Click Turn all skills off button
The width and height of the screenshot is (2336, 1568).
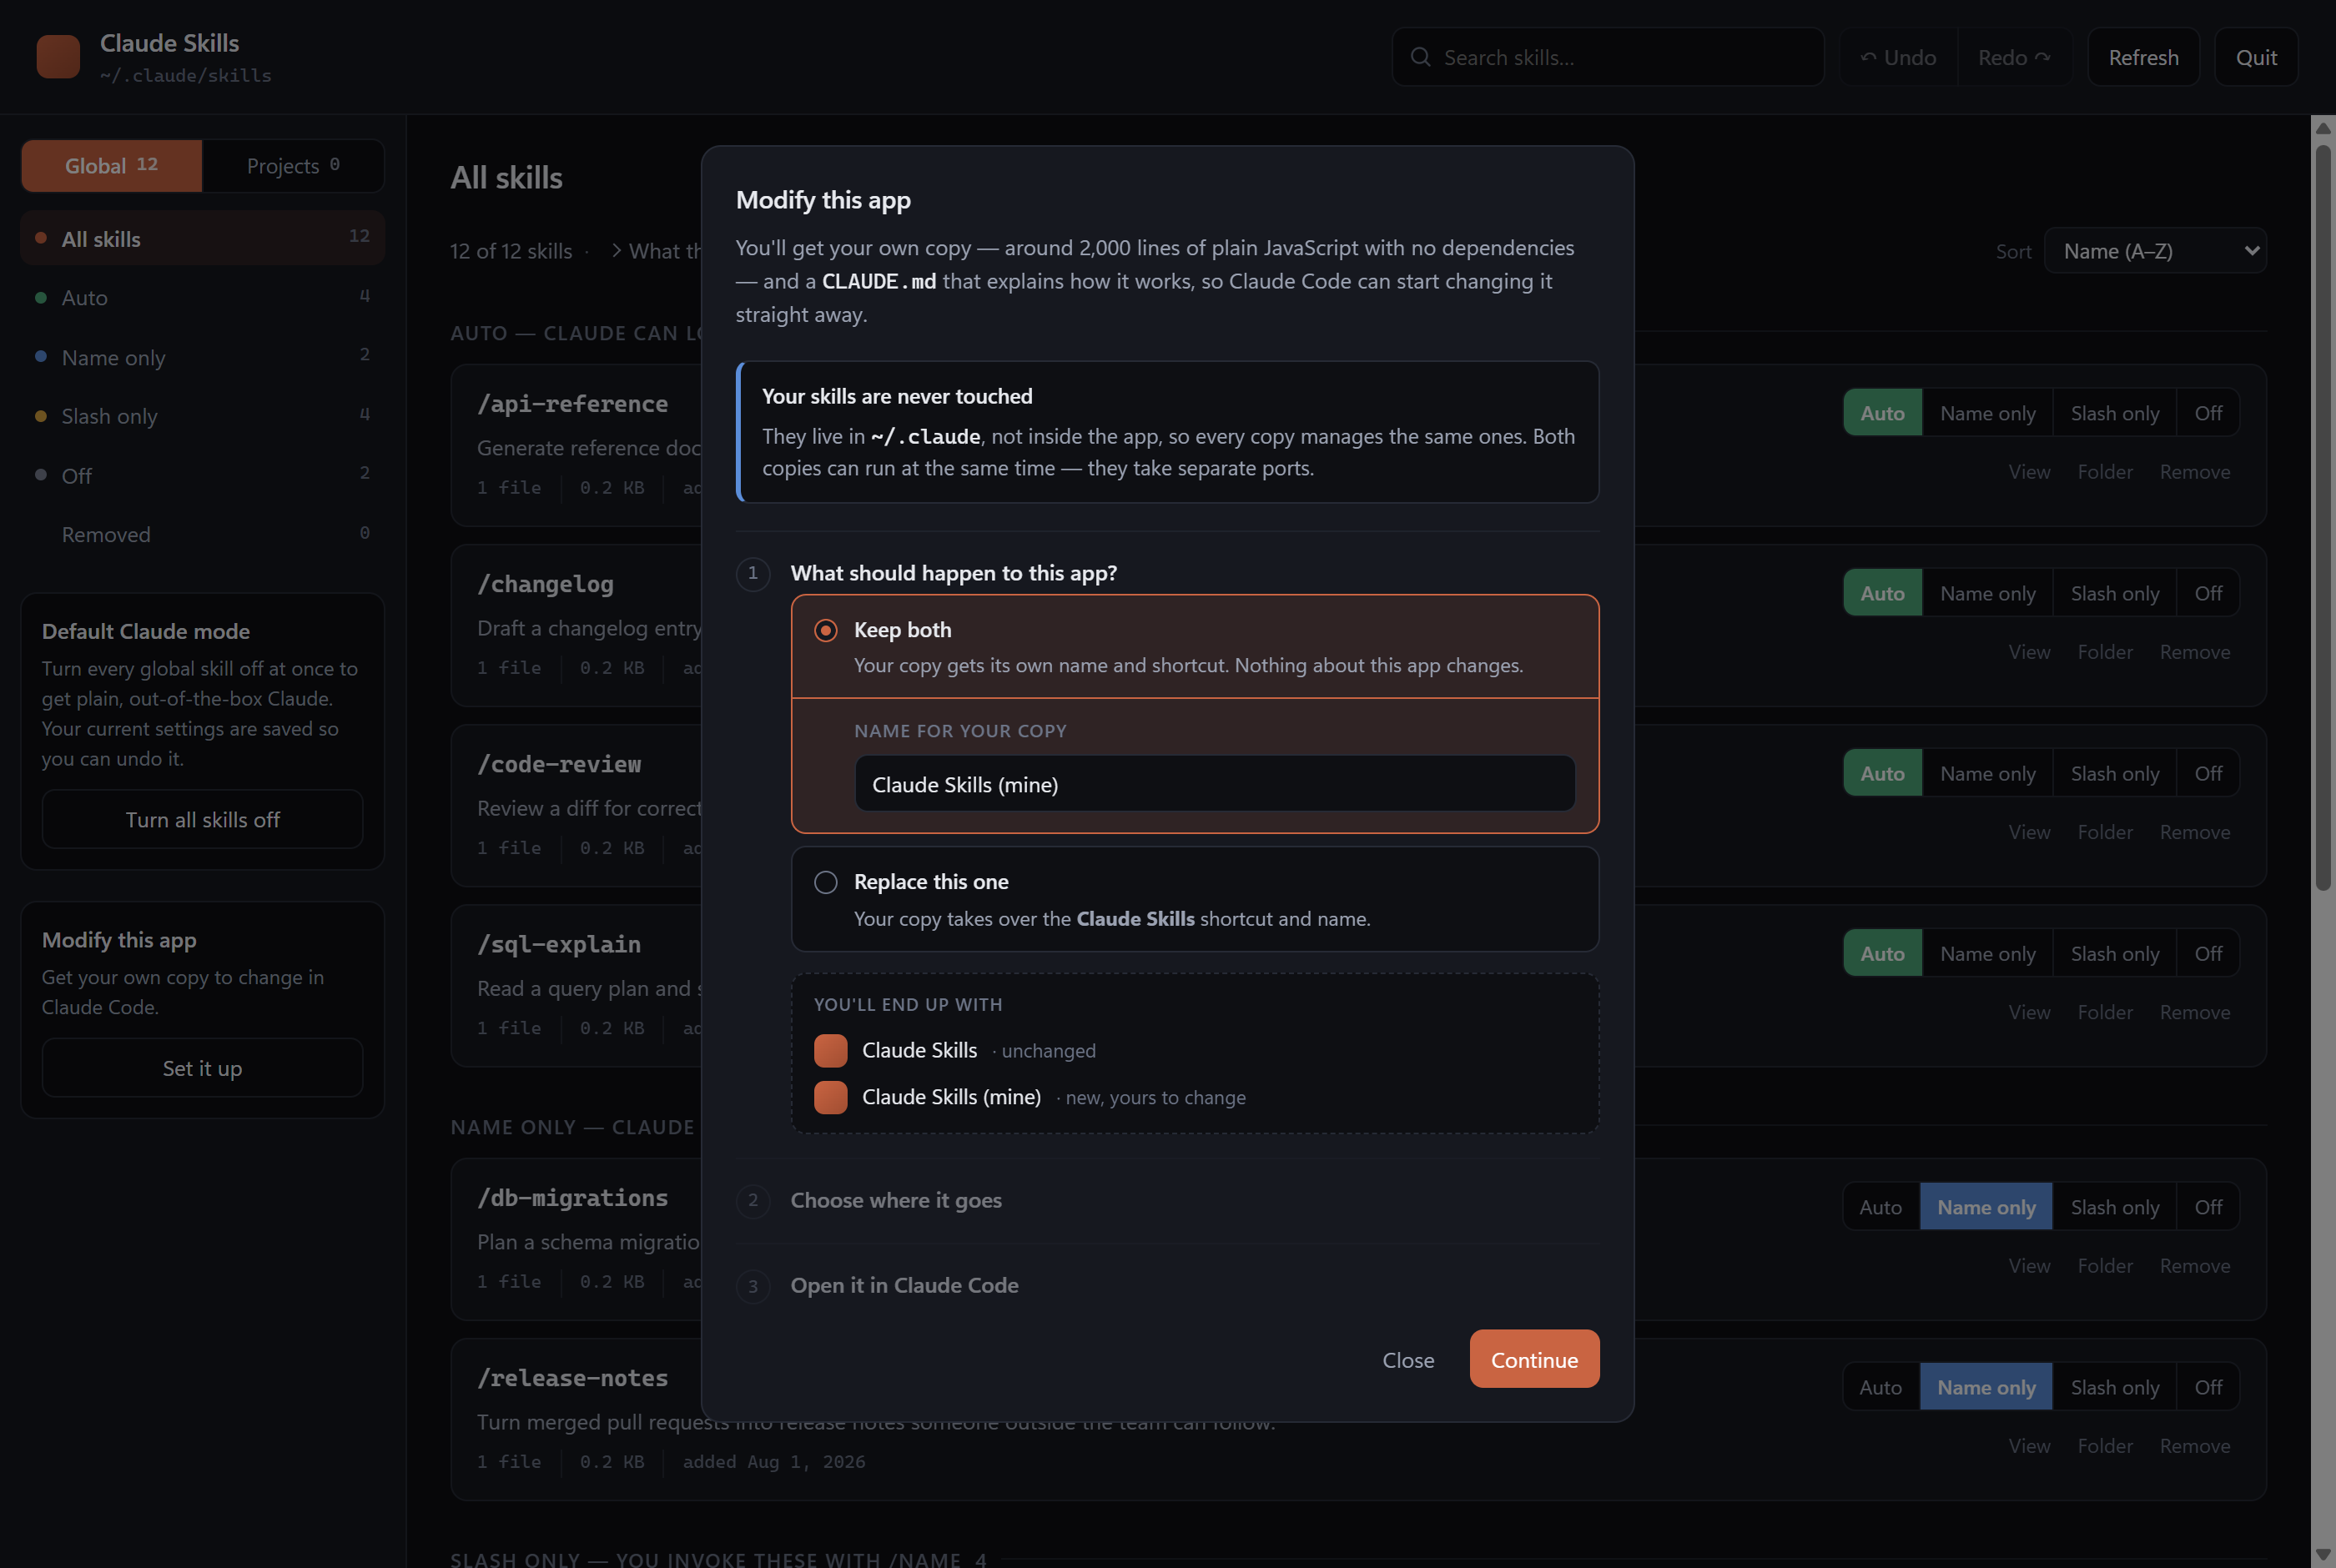202,819
